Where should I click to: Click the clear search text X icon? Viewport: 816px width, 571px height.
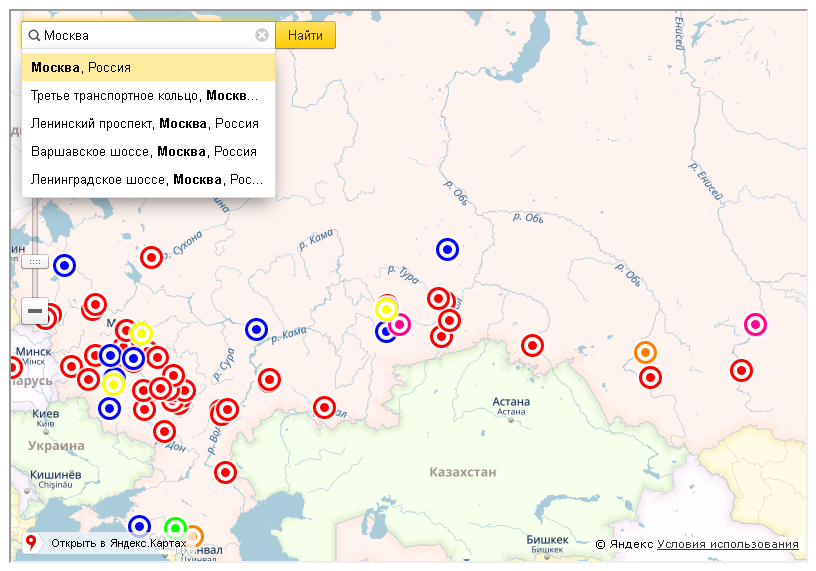[262, 35]
